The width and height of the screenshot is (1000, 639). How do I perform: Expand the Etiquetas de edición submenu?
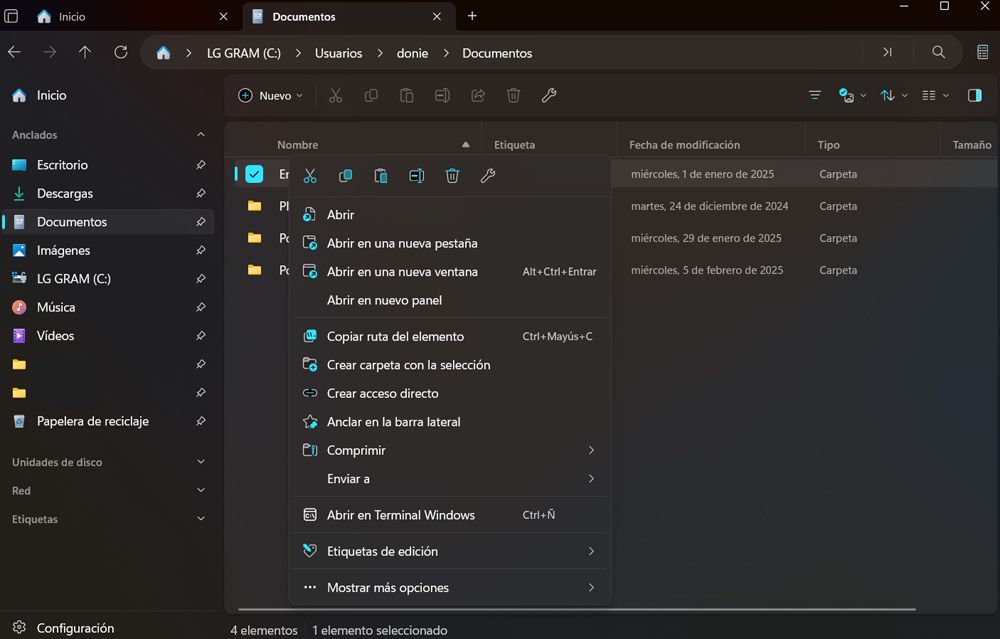(x=450, y=551)
